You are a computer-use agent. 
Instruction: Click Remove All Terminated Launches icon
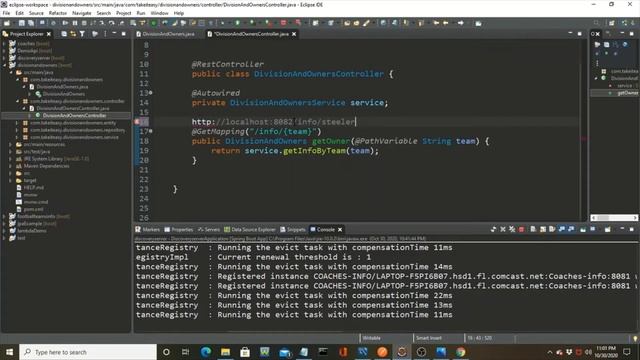click(512, 229)
